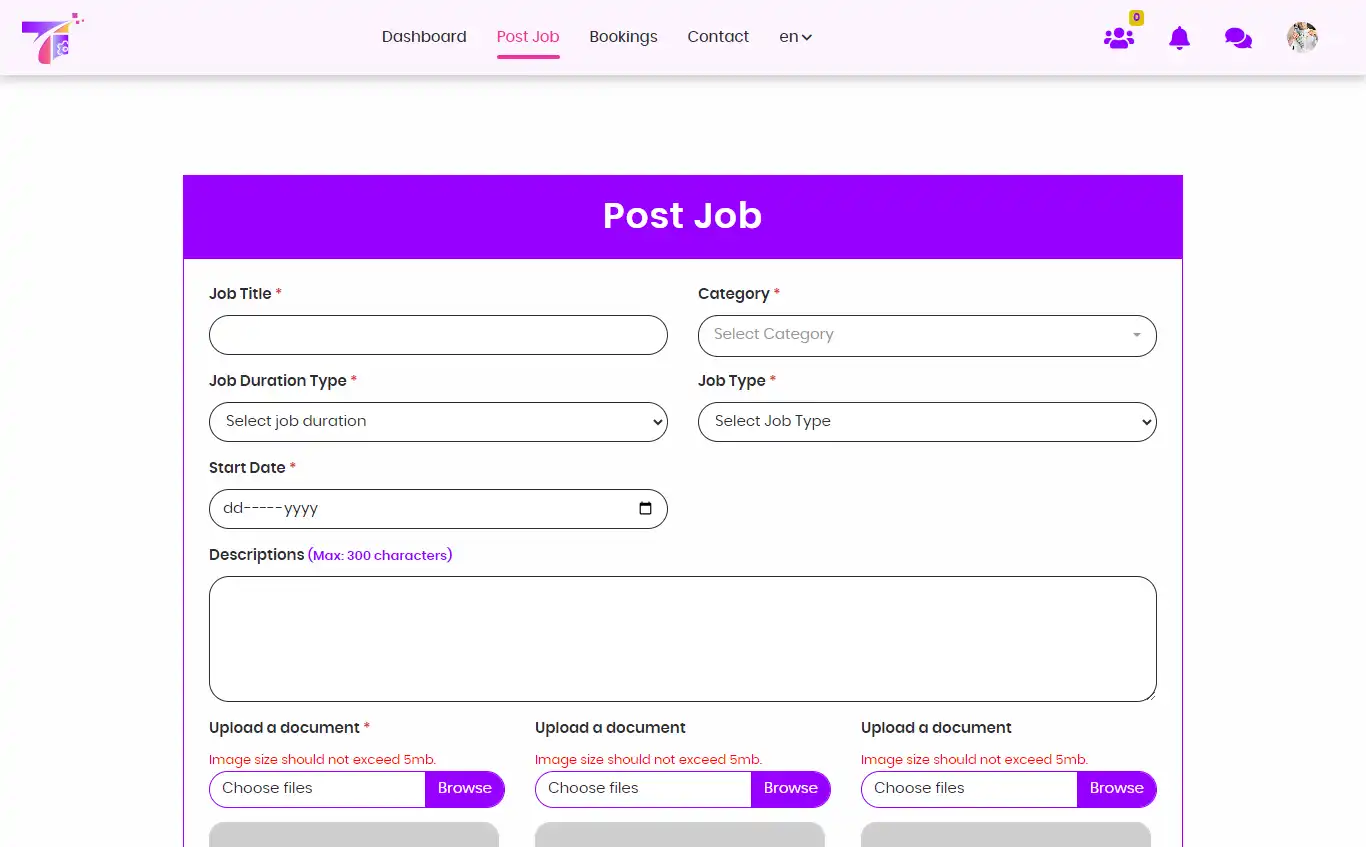This screenshot has width=1366, height=847.
Task: Navigate to the Dashboard menu item
Action: (423, 37)
